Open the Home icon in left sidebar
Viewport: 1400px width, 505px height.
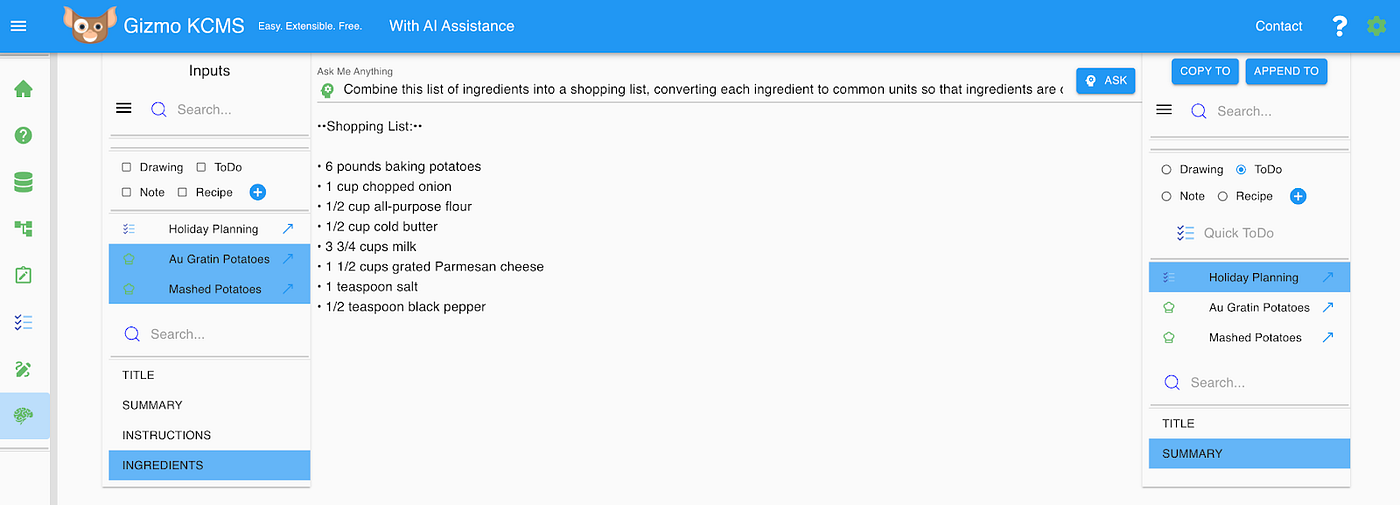tap(24, 89)
